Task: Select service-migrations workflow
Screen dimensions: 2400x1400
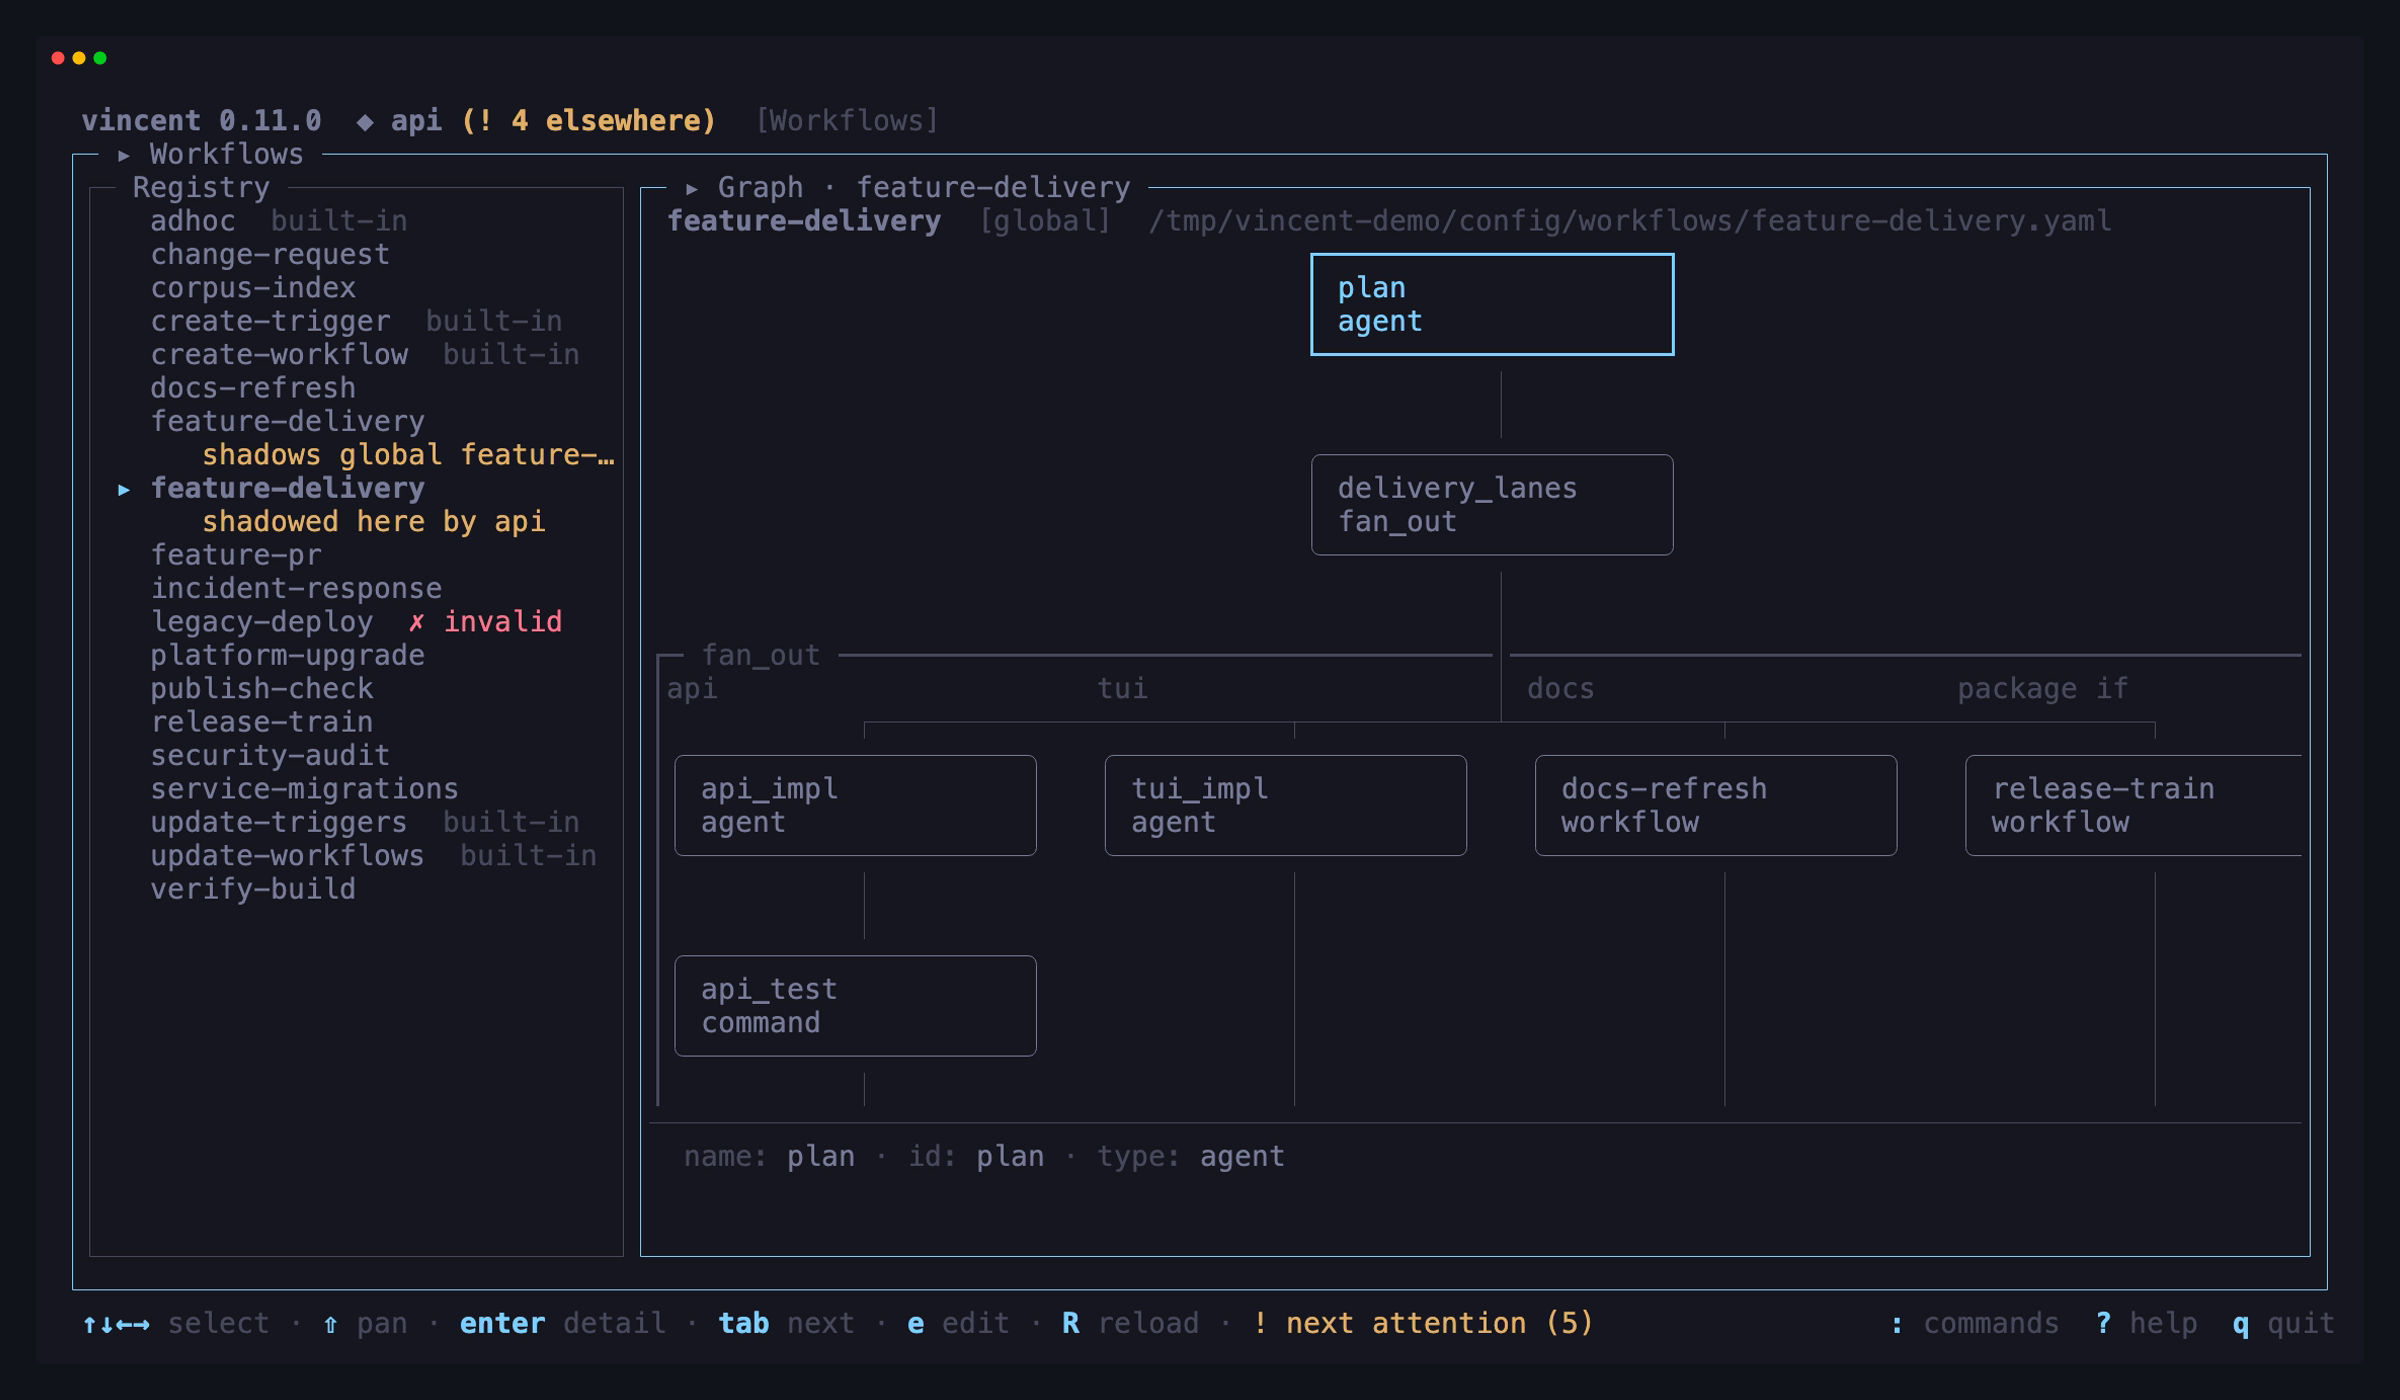Action: click(305, 789)
